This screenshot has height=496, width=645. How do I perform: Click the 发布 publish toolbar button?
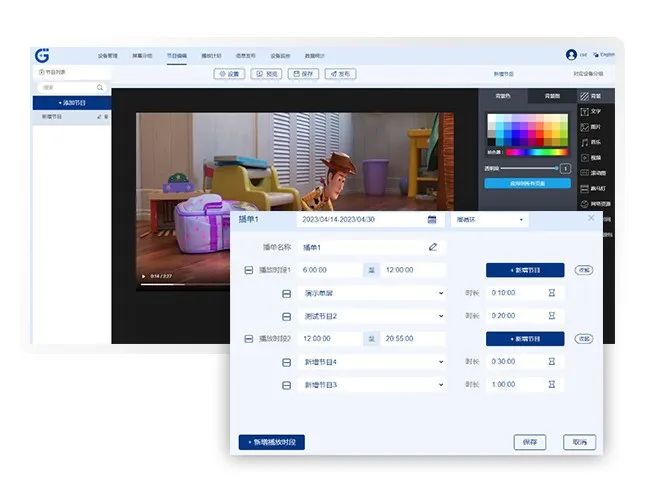point(341,74)
